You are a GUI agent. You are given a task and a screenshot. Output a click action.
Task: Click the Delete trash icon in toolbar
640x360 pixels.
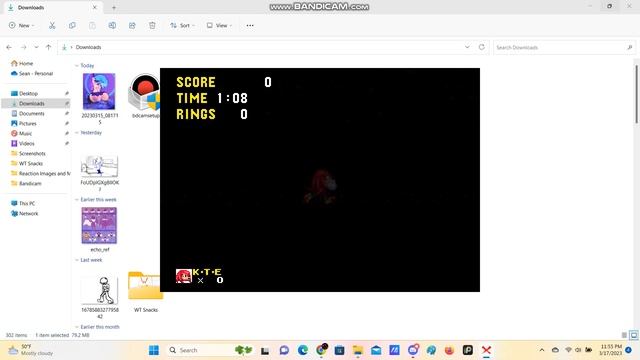pyautogui.click(x=152, y=25)
